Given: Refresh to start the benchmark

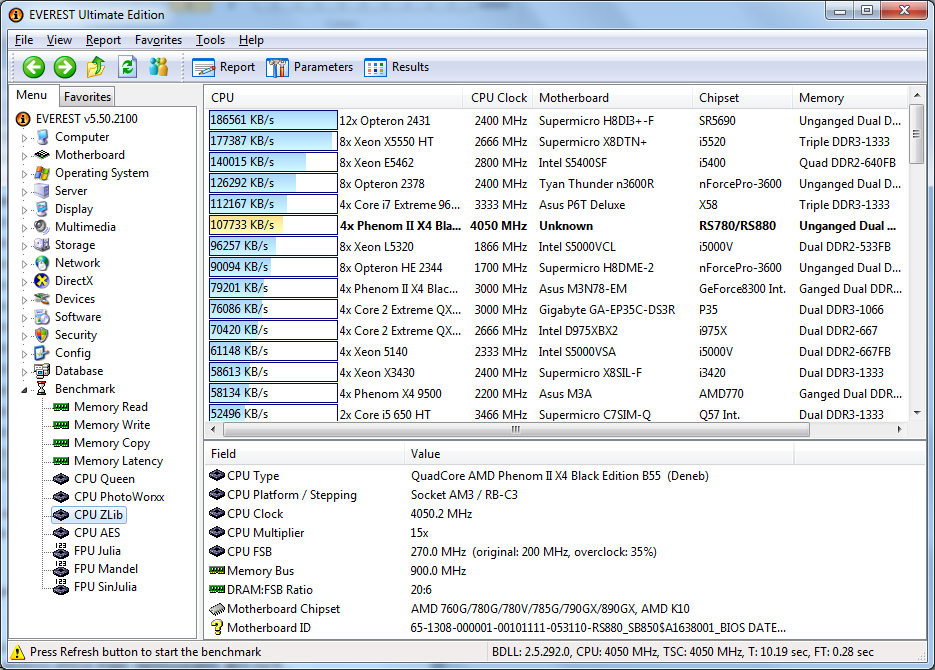Looking at the screenshot, I should coord(128,67).
